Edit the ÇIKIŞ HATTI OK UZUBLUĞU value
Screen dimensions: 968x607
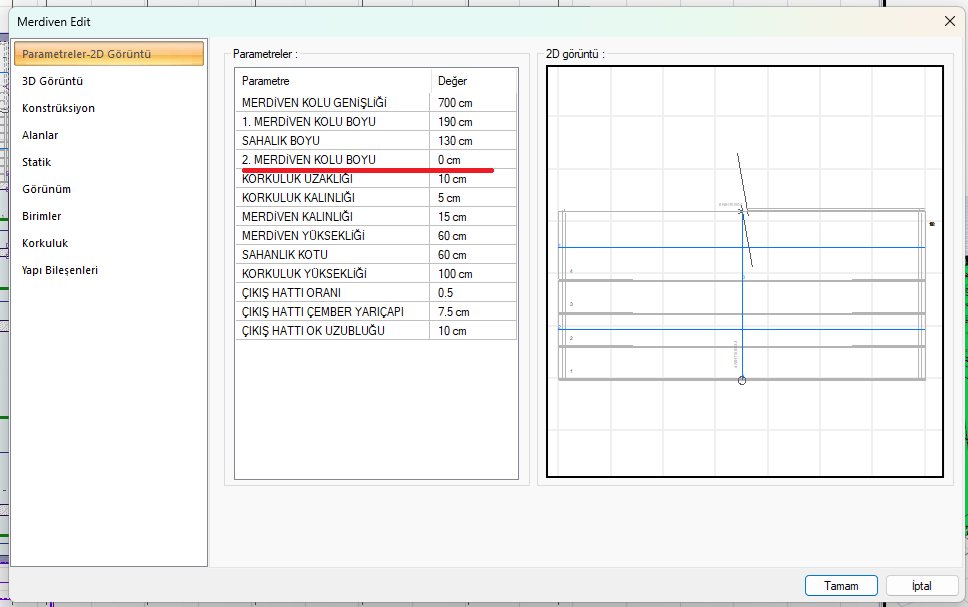click(473, 331)
